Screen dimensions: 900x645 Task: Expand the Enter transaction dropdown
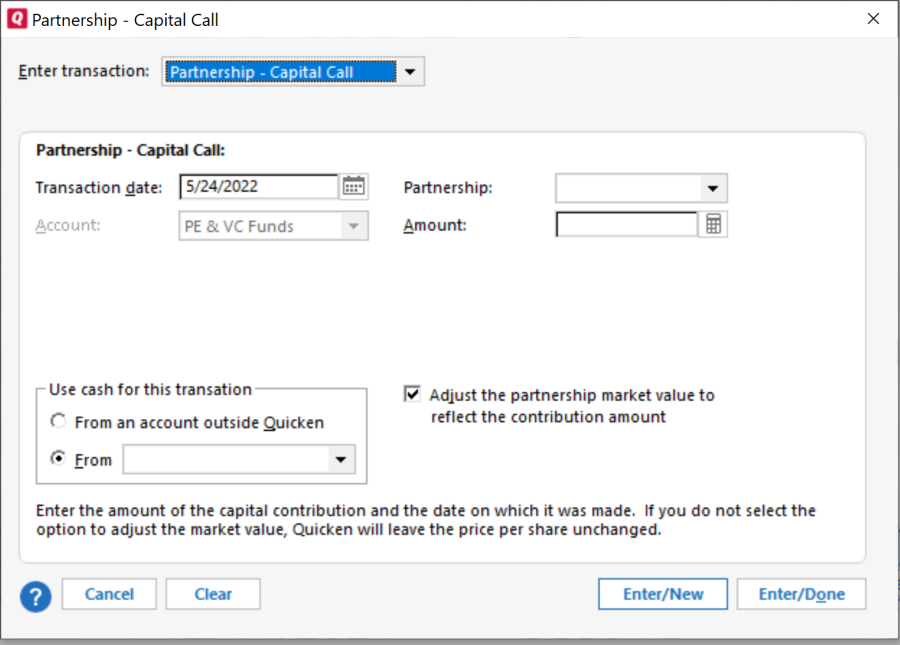(x=410, y=72)
